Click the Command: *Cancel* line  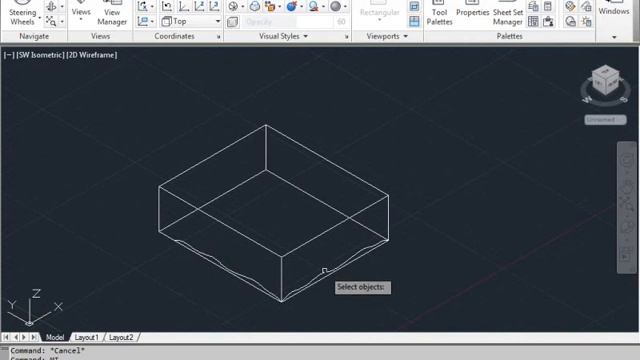(x=47, y=351)
